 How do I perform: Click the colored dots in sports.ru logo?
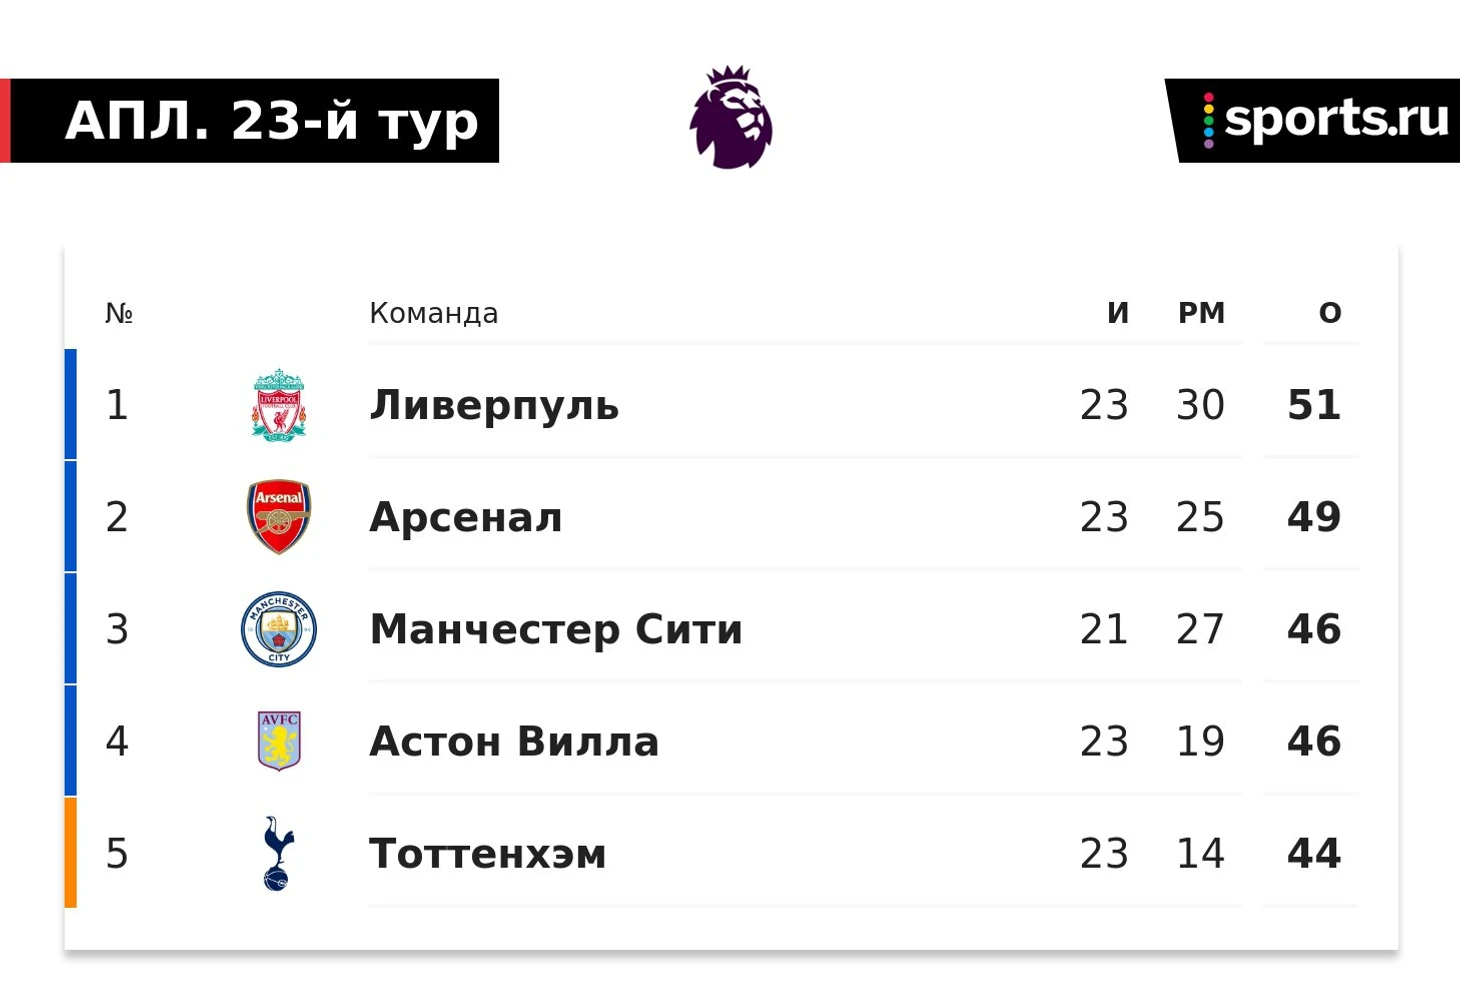click(x=1209, y=120)
